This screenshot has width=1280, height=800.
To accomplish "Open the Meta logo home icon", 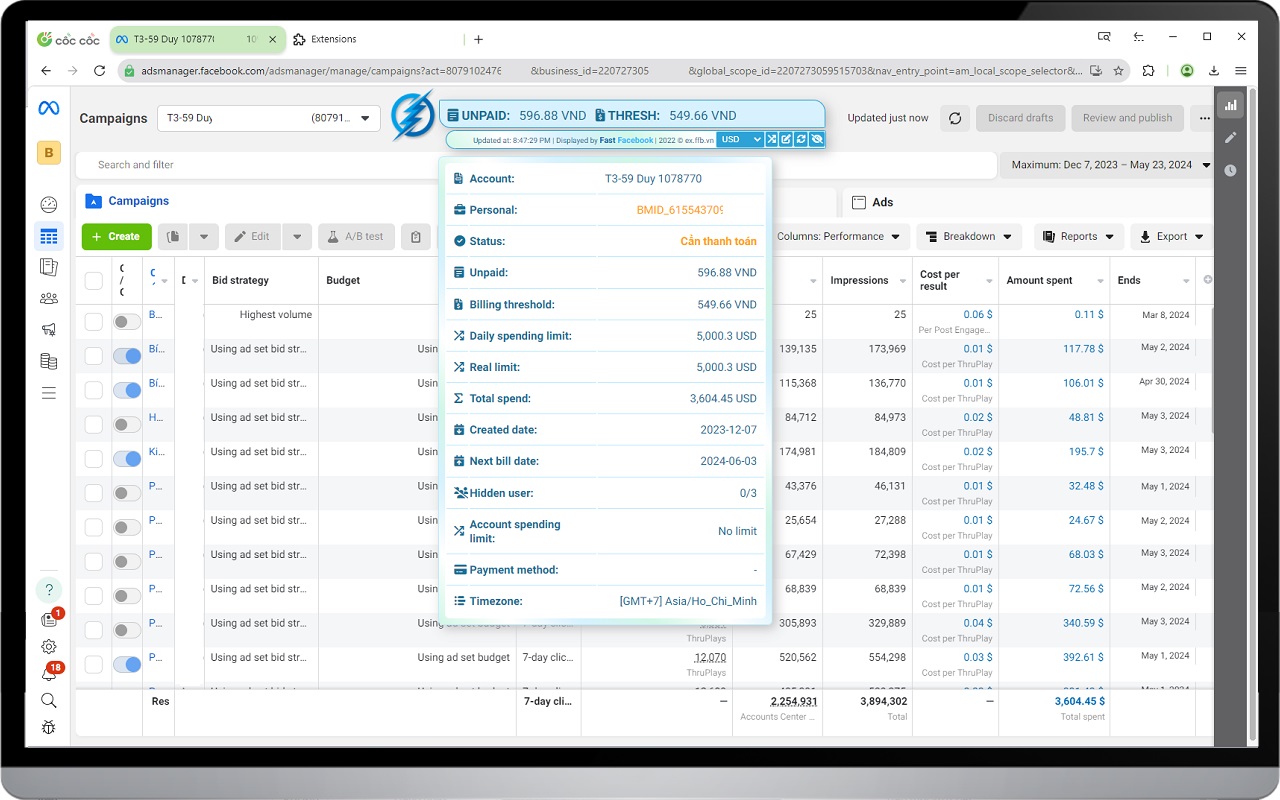I will click(48, 109).
